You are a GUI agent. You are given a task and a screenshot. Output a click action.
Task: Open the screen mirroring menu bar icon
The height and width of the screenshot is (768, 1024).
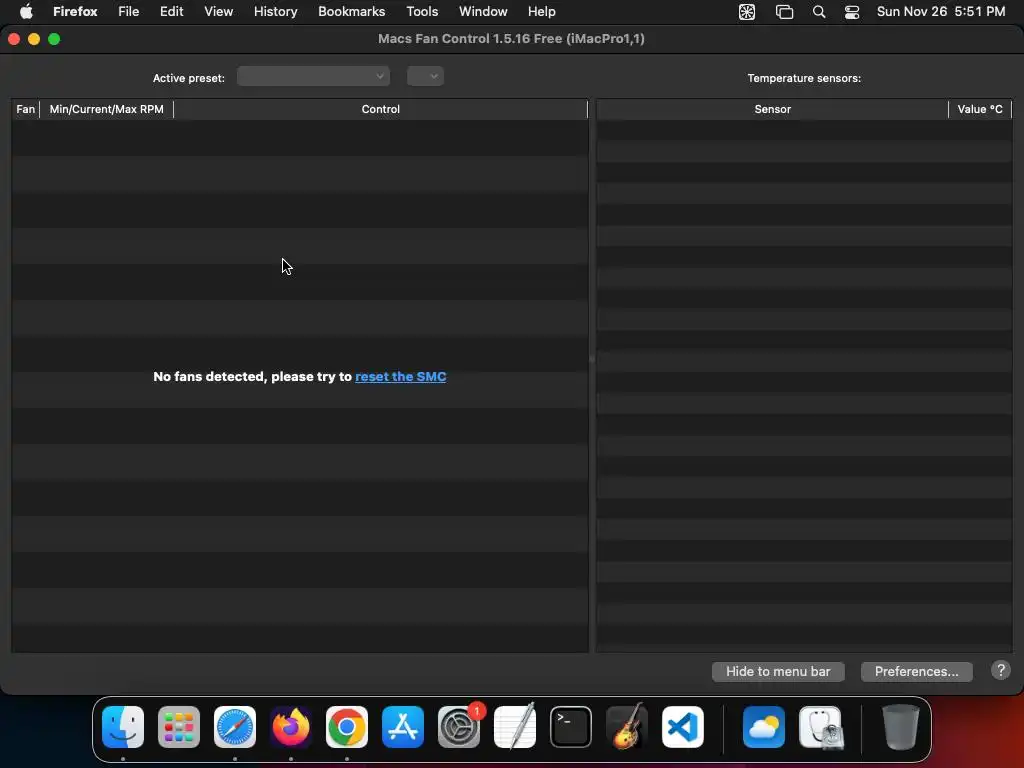pyautogui.click(x=784, y=12)
